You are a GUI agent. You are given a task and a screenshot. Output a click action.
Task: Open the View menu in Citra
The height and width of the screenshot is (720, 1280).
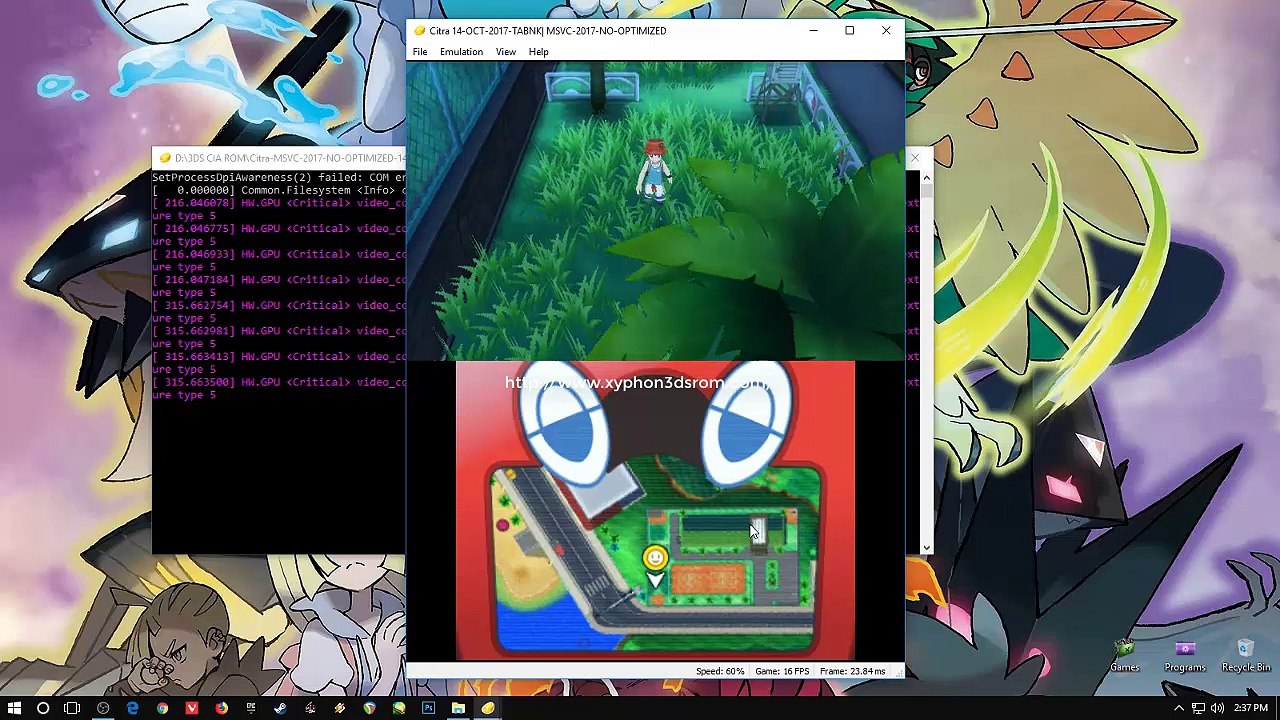[506, 52]
